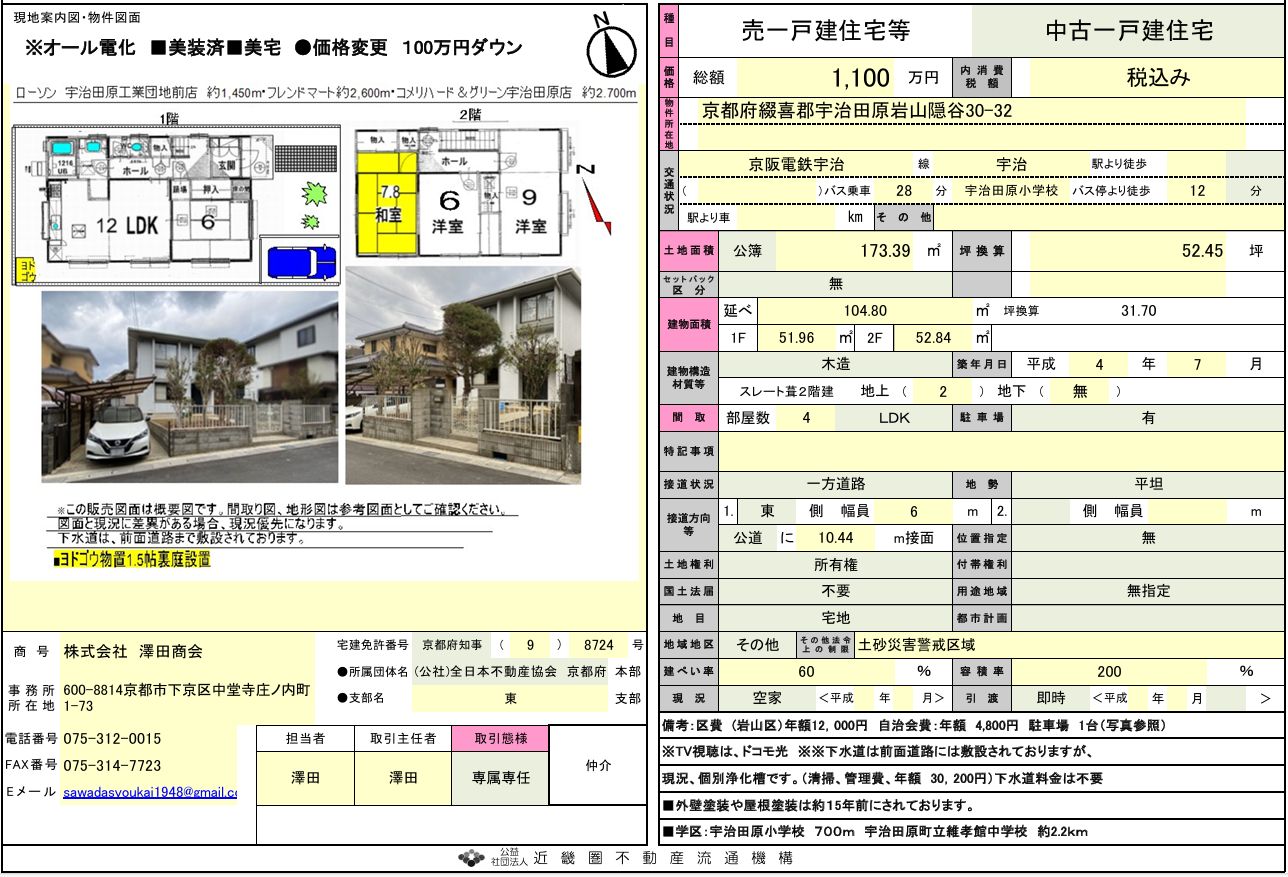Screen dimensions: 1288x877
Task: Click the スレート葺2階建 text
Action: click(x=786, y=391)
